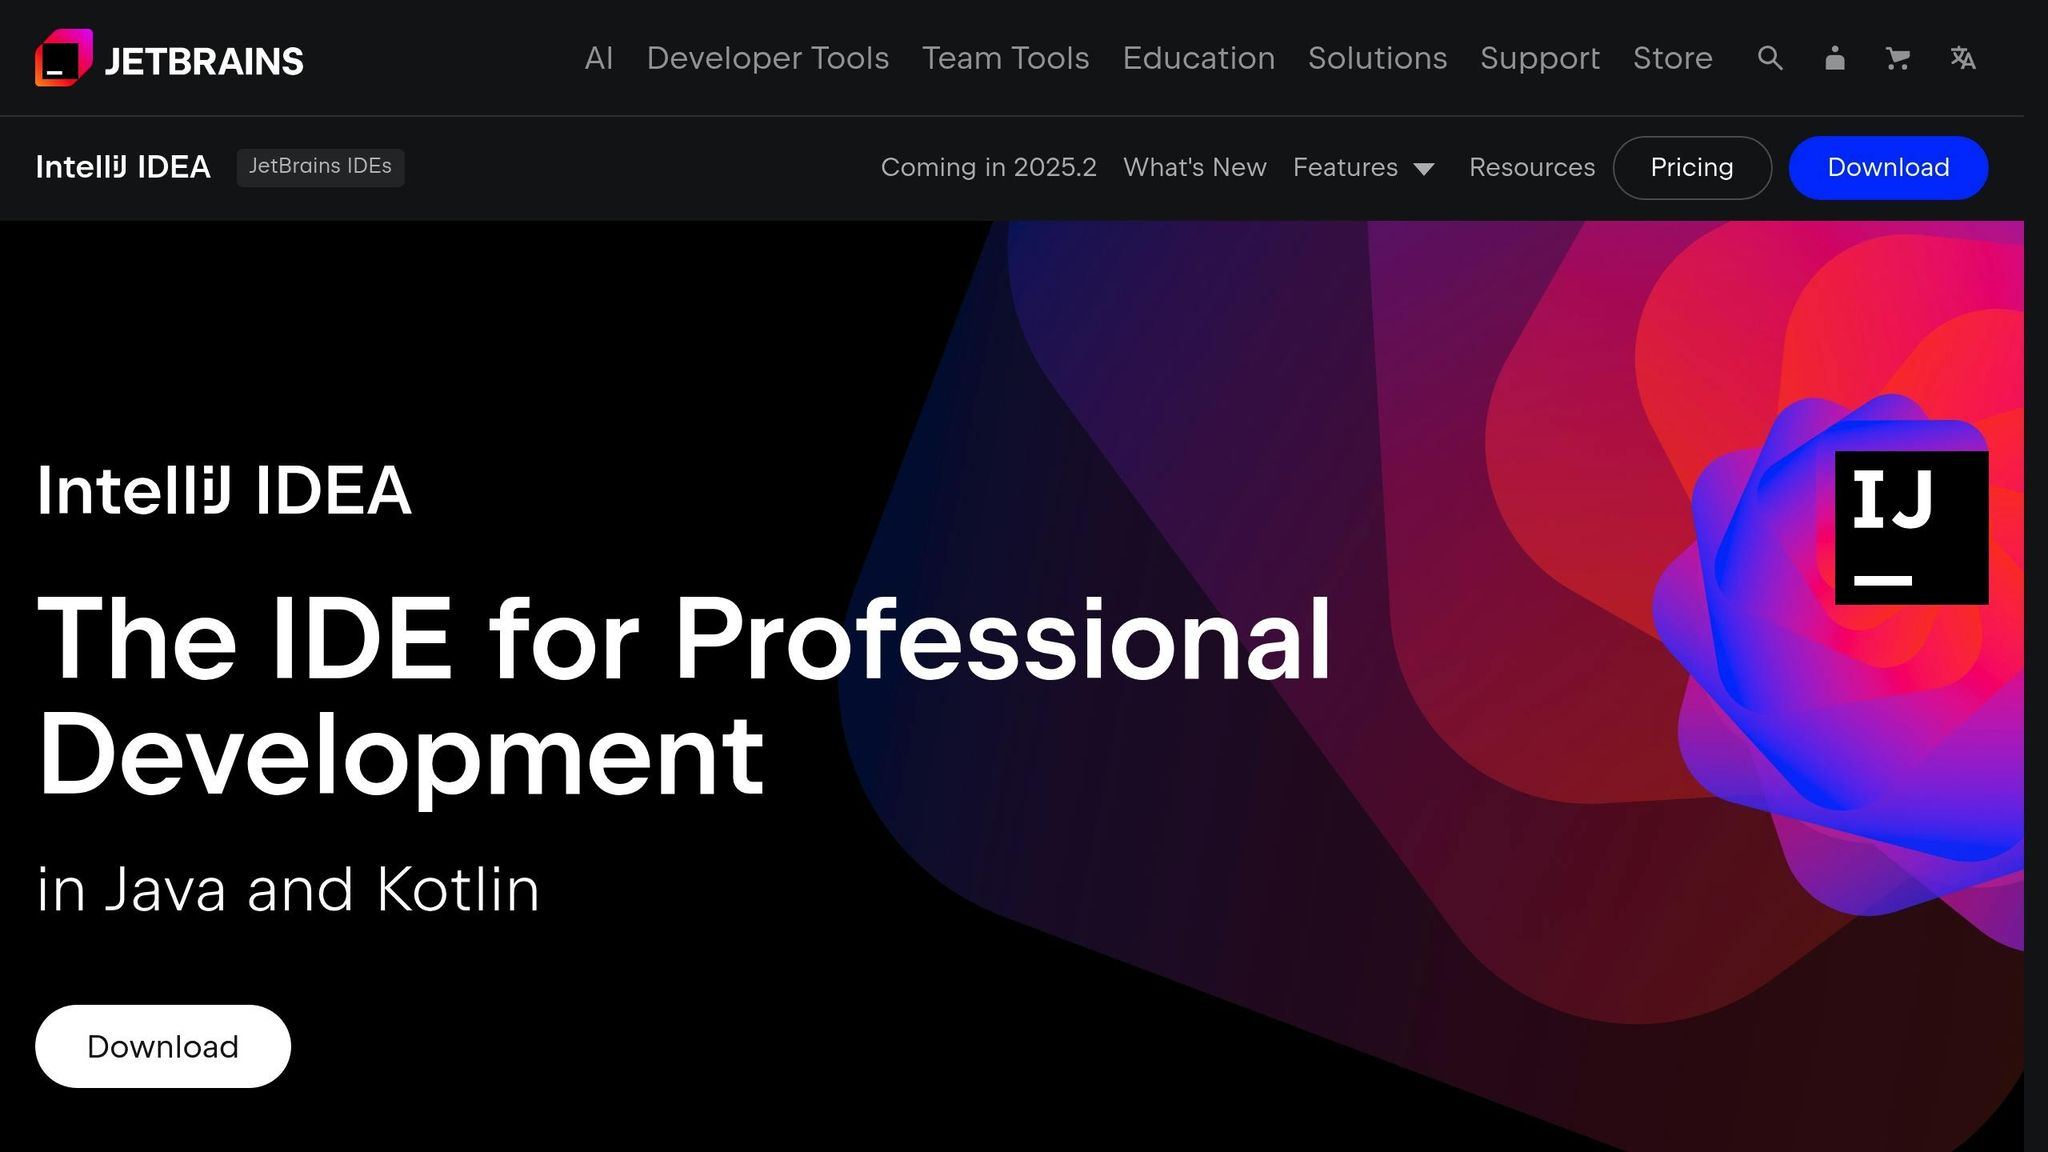2048x1152 pixels.
Task: Click the Pricing button
Action: 1692,167
